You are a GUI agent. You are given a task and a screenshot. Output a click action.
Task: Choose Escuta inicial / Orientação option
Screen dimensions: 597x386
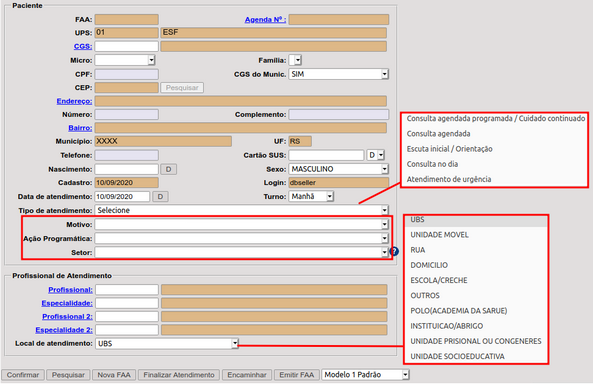click(x=449, y=149)
